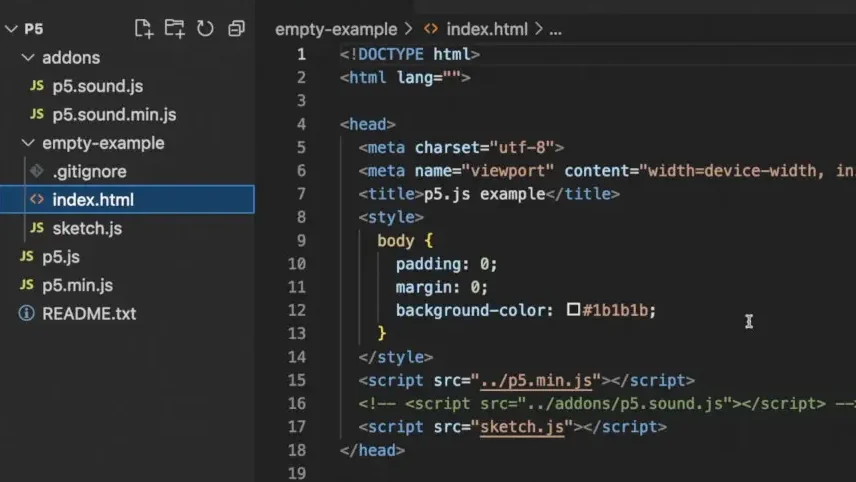The width and height of the screenshot is (856, 482).
Task: Collapse the P5 root folder section
Action: click(11, 29)
